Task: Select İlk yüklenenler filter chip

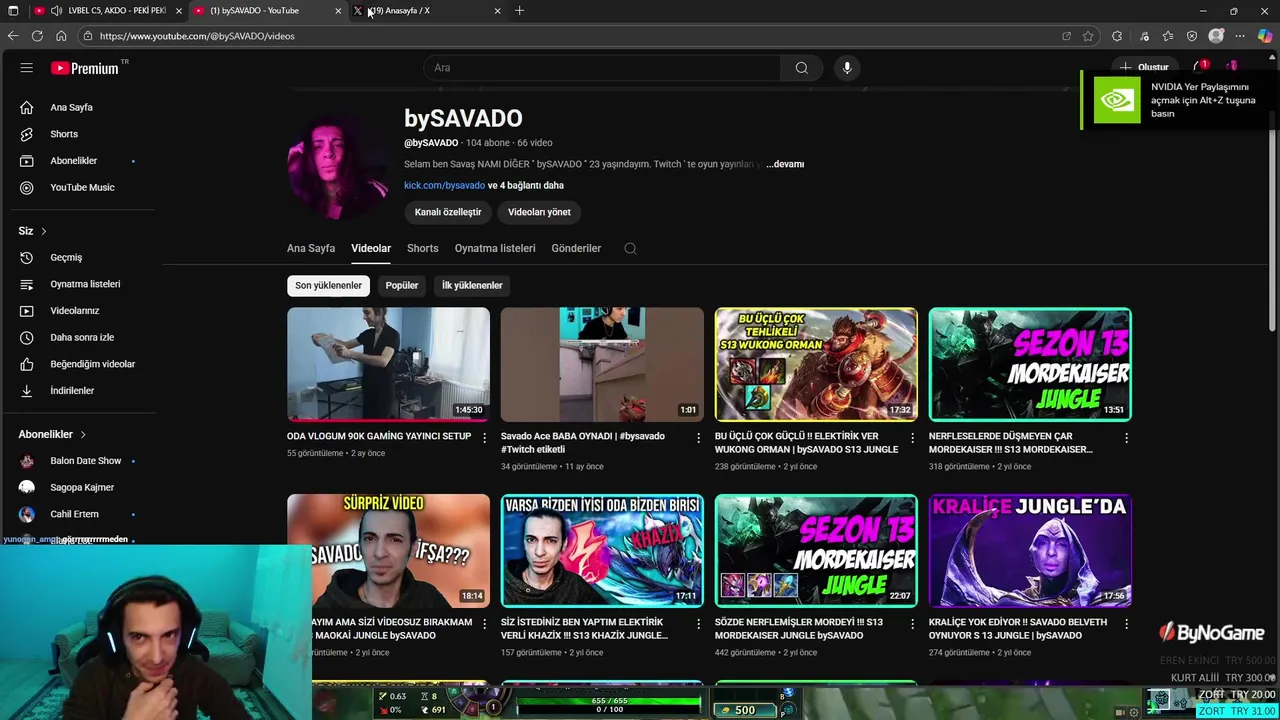Action: (x=472, y=285)
